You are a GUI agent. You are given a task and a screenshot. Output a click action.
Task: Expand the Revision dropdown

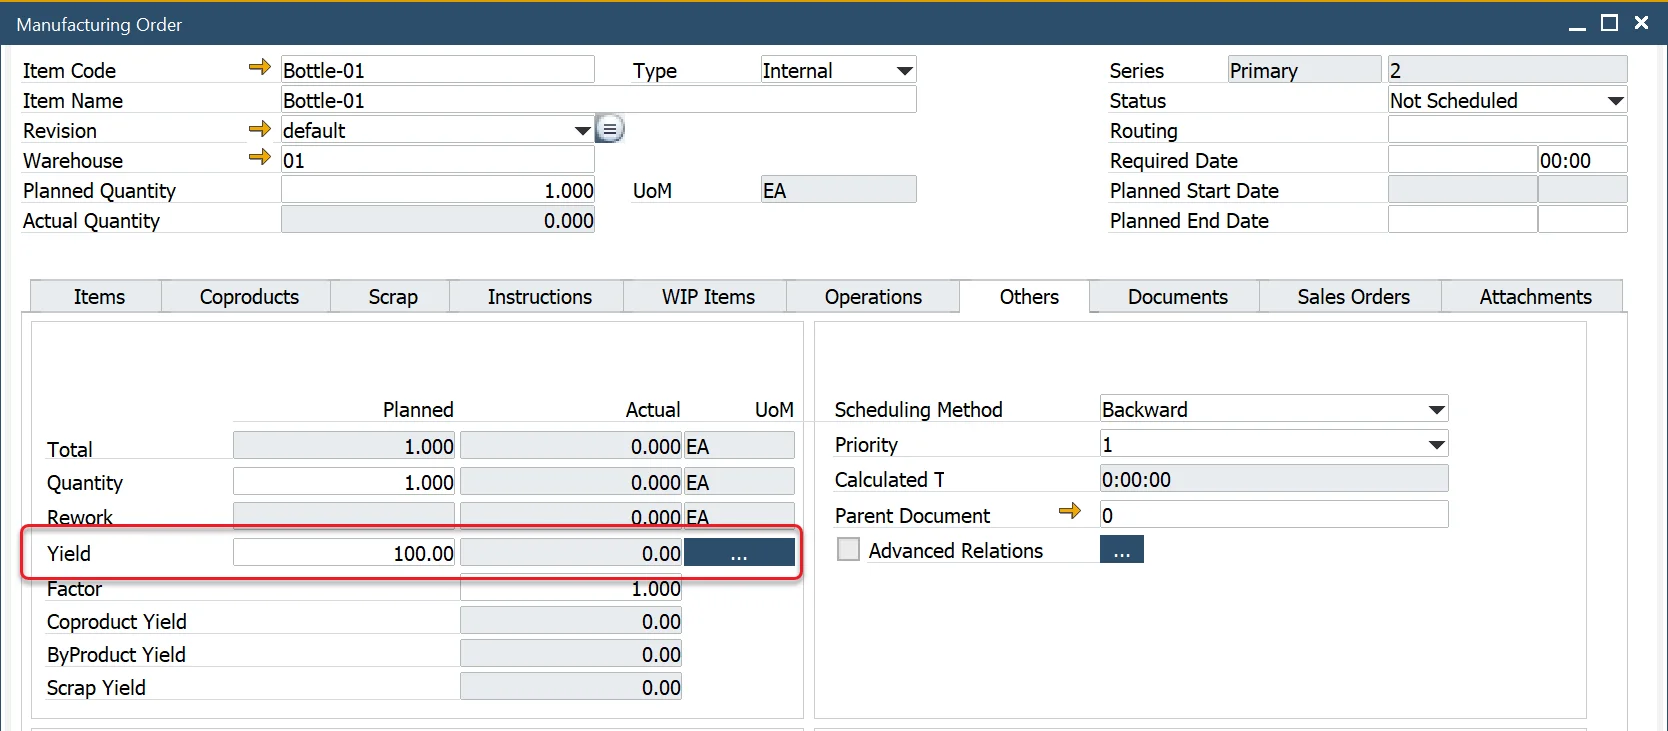582,131
